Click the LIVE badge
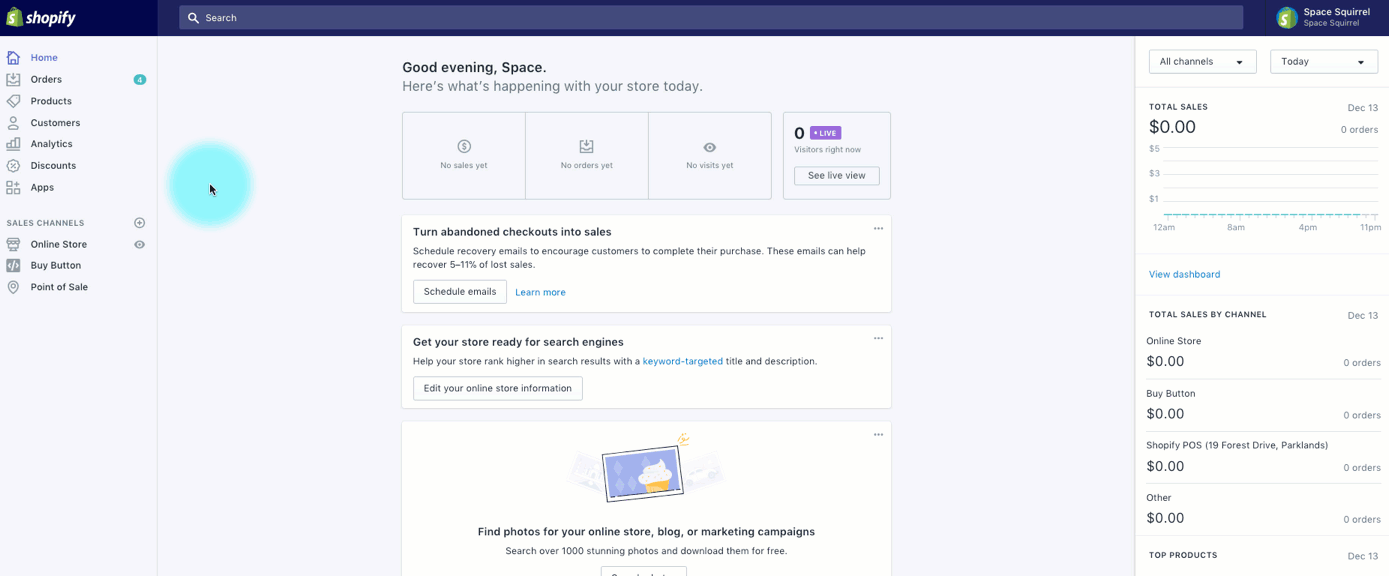 pyautogui.click(x=825, y=133)
